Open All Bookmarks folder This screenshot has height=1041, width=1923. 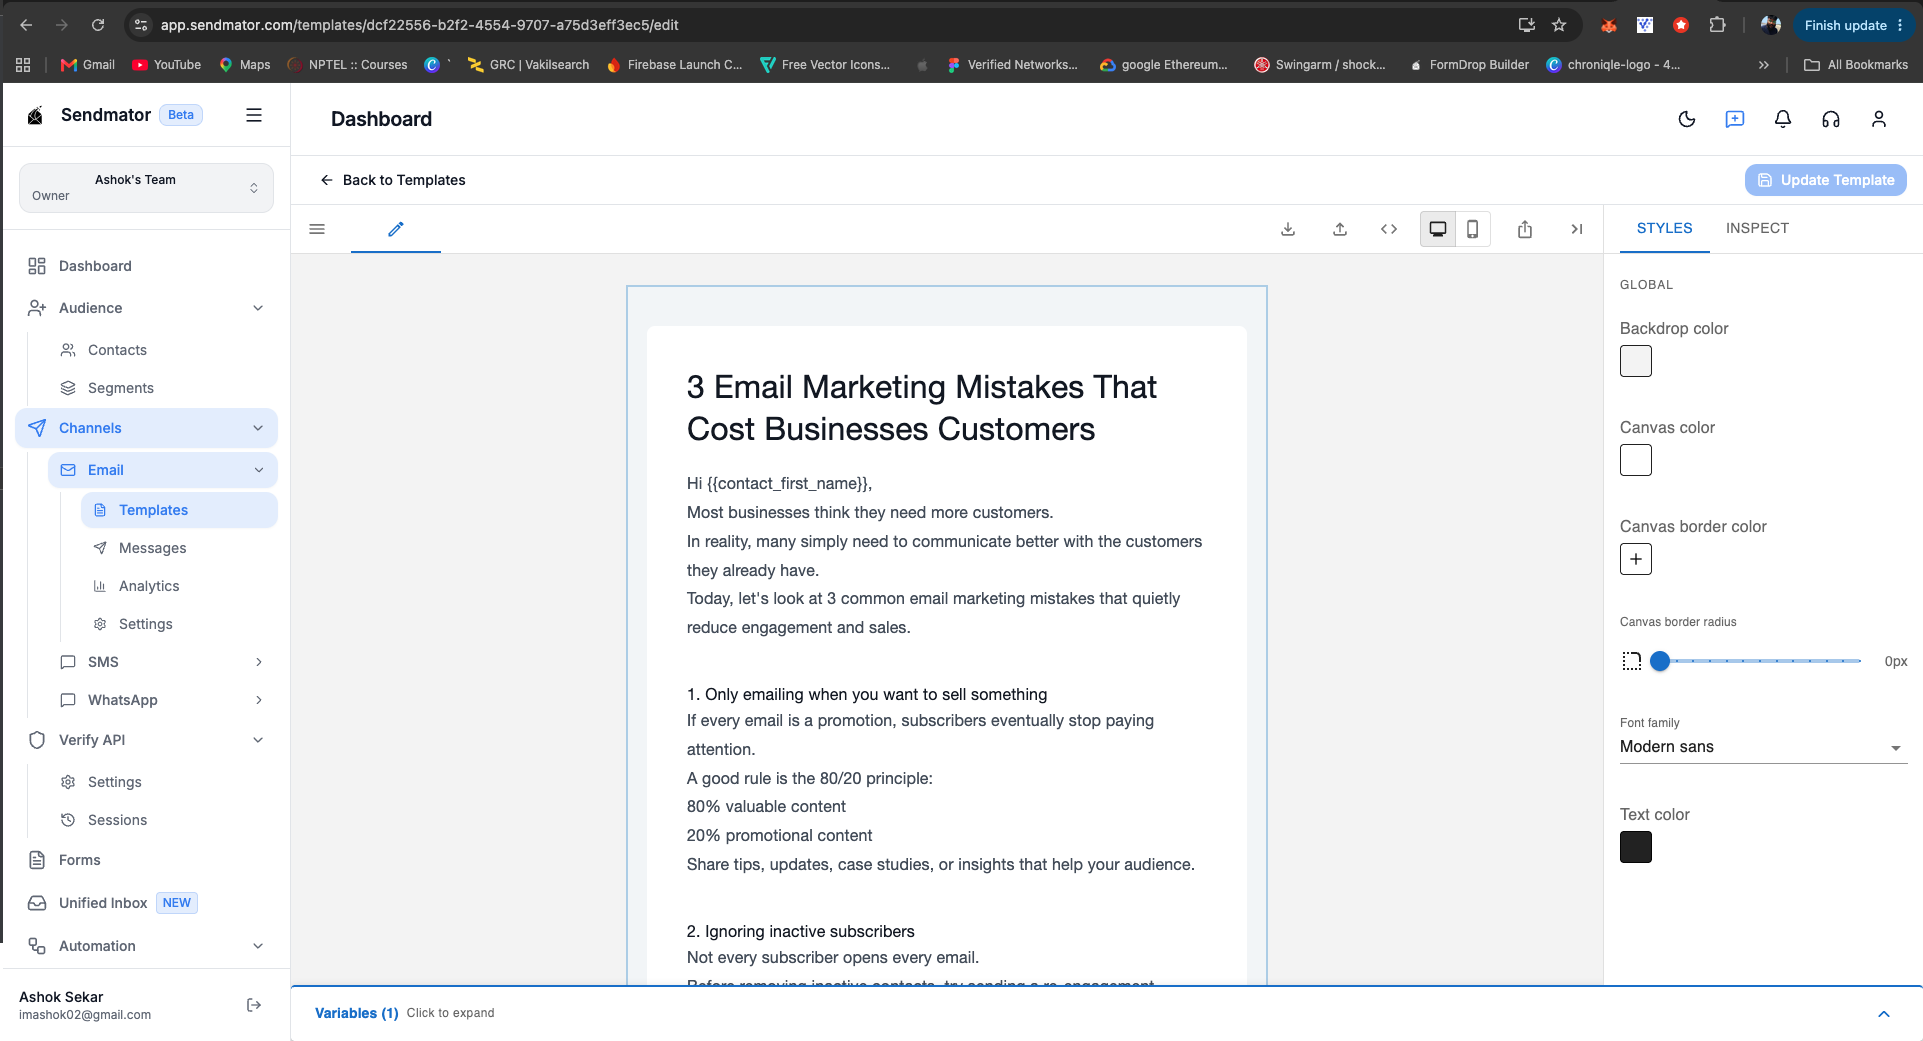pyautogui.click(x=1856, y=65)
